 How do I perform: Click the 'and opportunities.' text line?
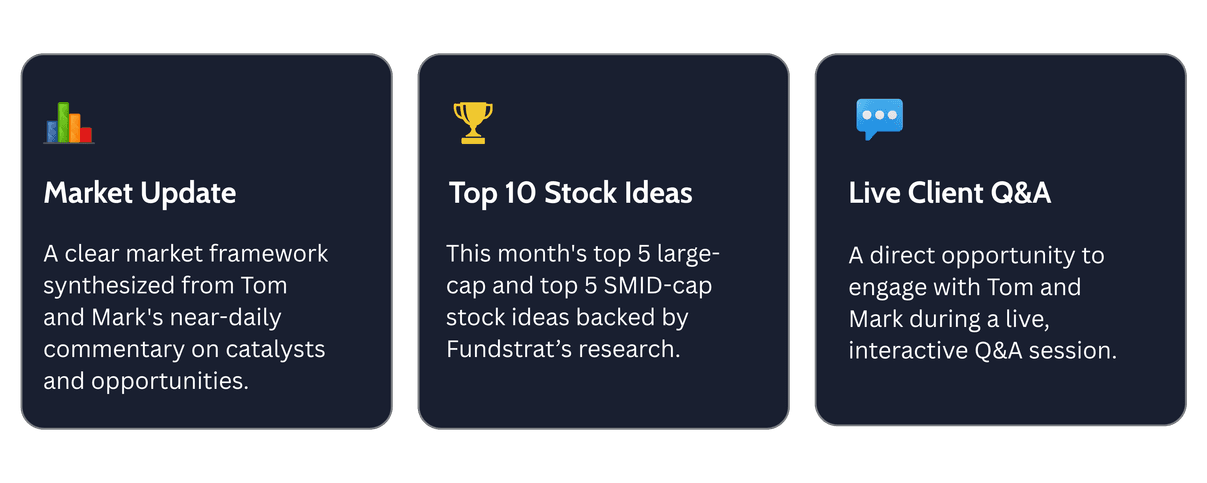[x=146, y=382]
